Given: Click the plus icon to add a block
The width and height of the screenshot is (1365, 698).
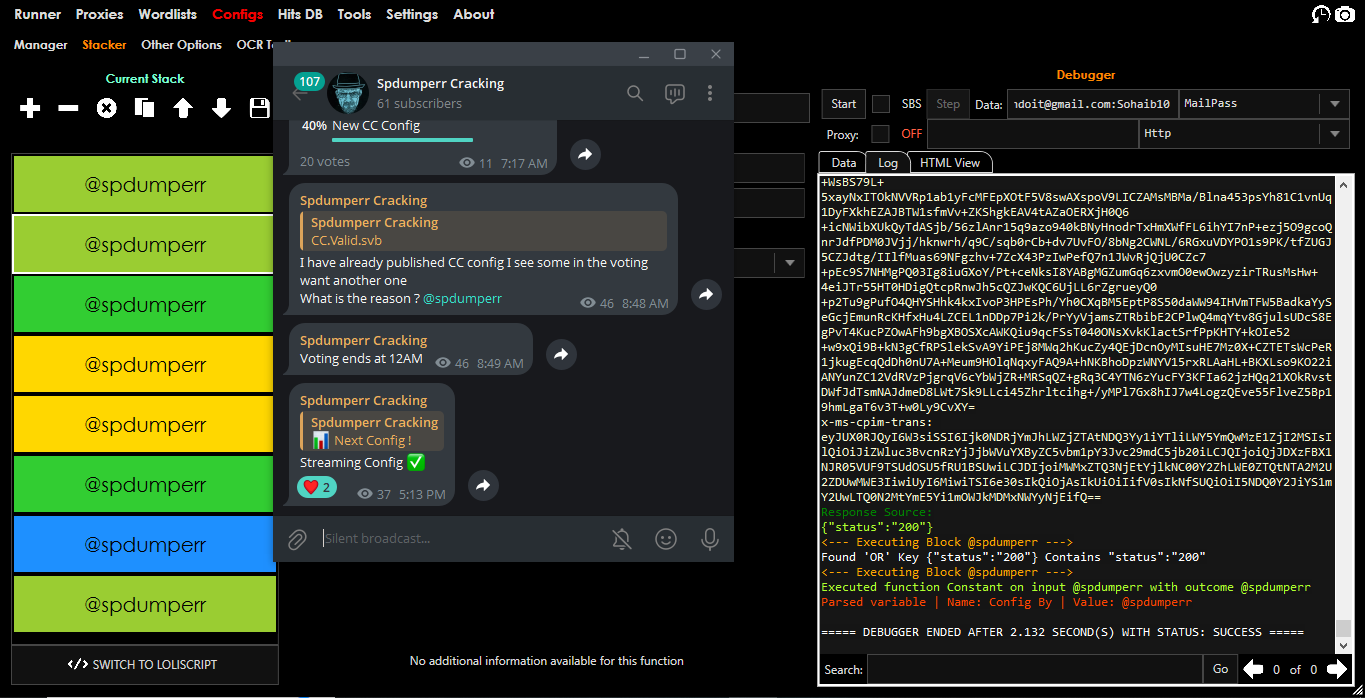Looking at the screenshot, I should 30,108.
